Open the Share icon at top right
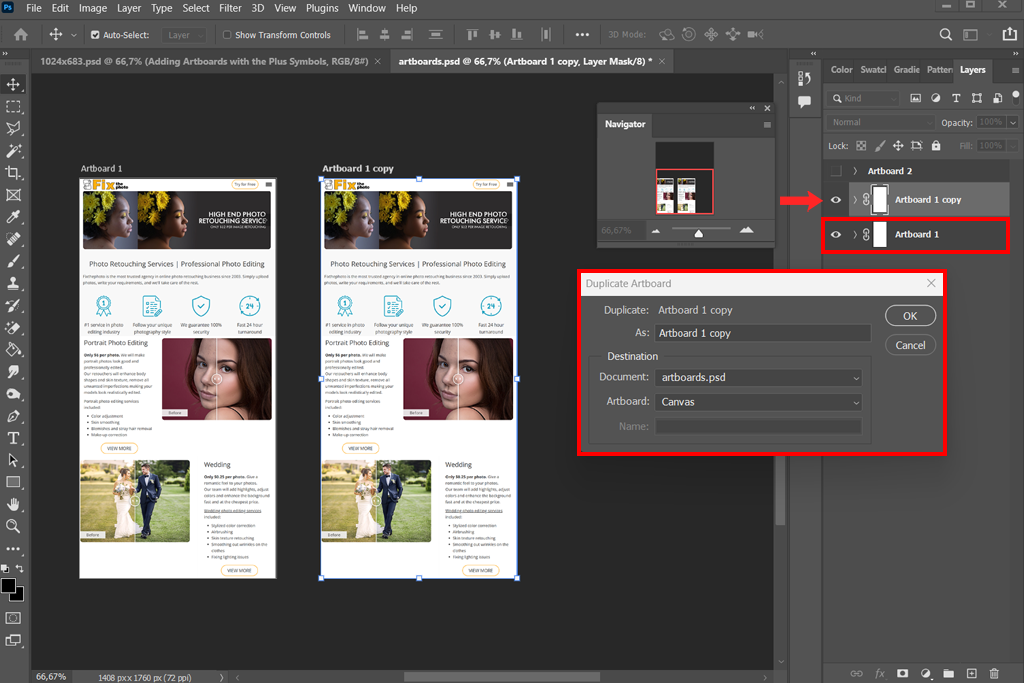 click(x=1009, y=35)
